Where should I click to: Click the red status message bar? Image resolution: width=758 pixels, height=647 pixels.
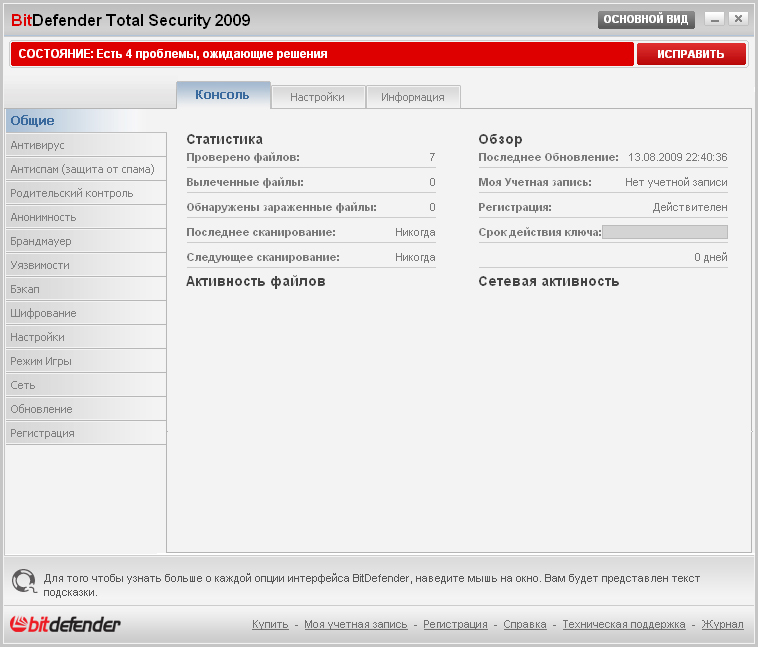pos(322,54)
